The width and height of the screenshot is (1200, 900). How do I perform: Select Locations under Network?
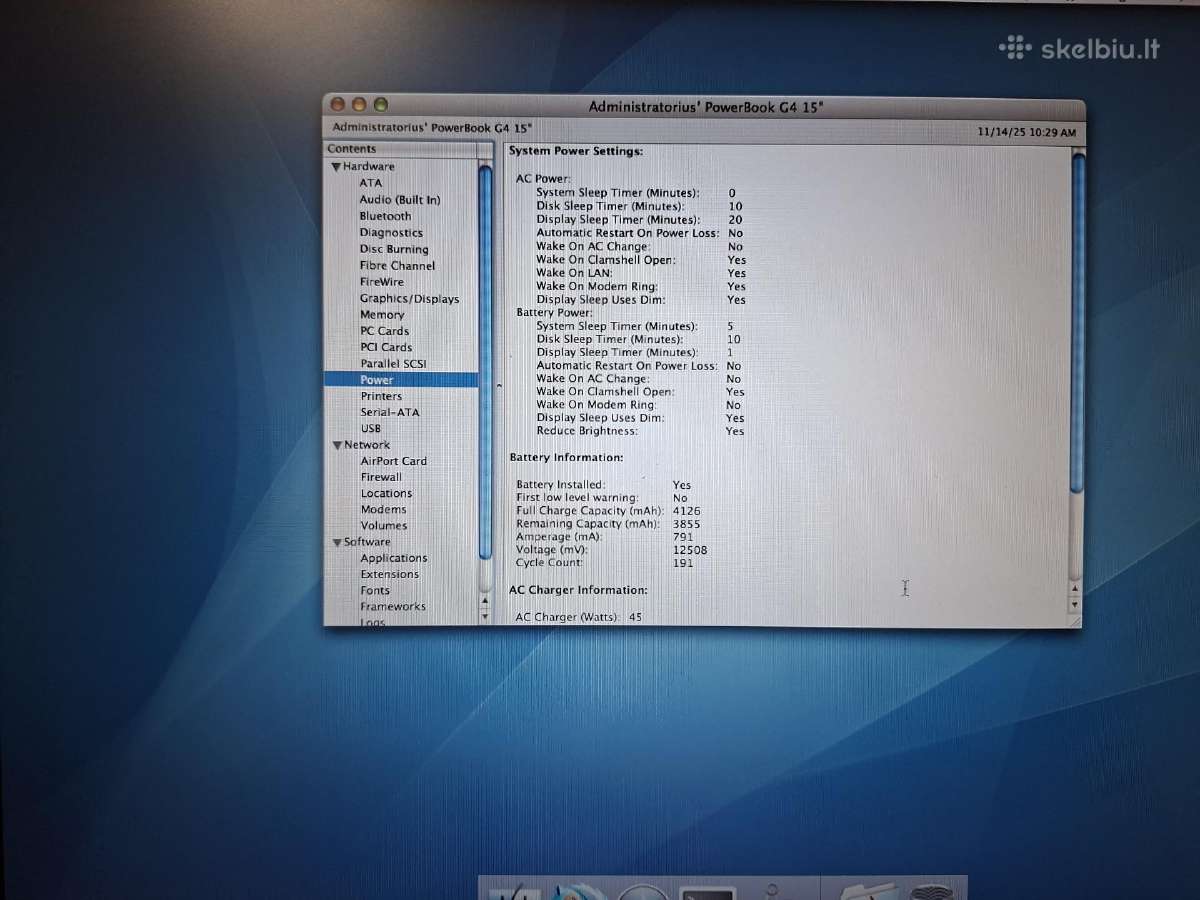click(386, 493)
